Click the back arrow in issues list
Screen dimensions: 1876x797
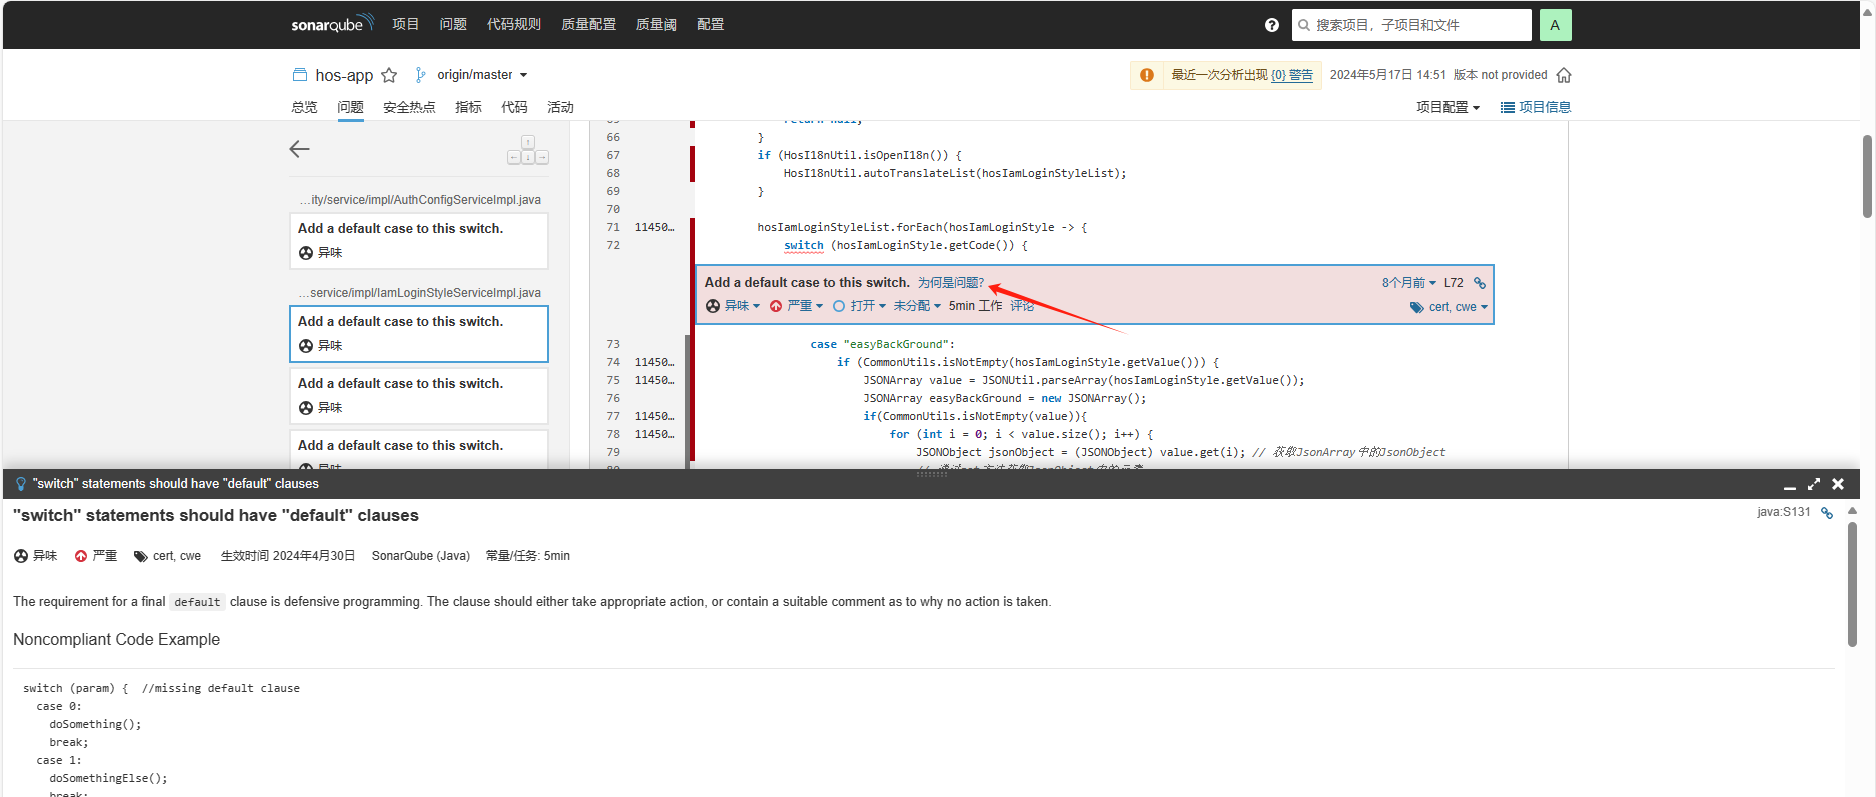point(299,149)
